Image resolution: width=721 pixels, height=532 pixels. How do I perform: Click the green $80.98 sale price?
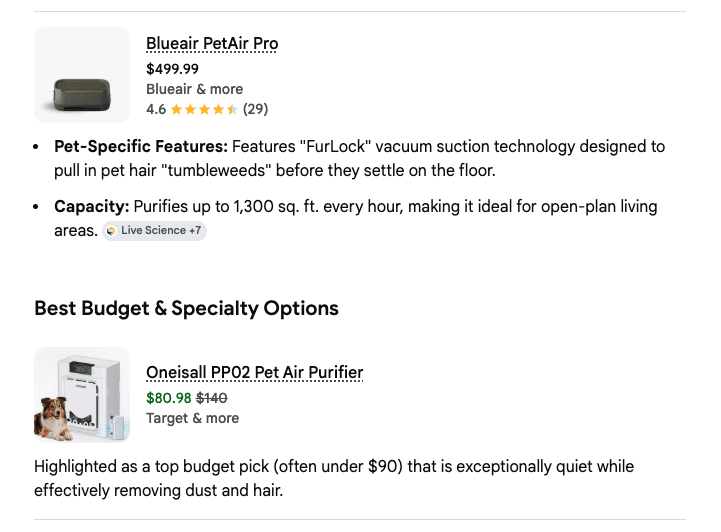coord(168,398)
